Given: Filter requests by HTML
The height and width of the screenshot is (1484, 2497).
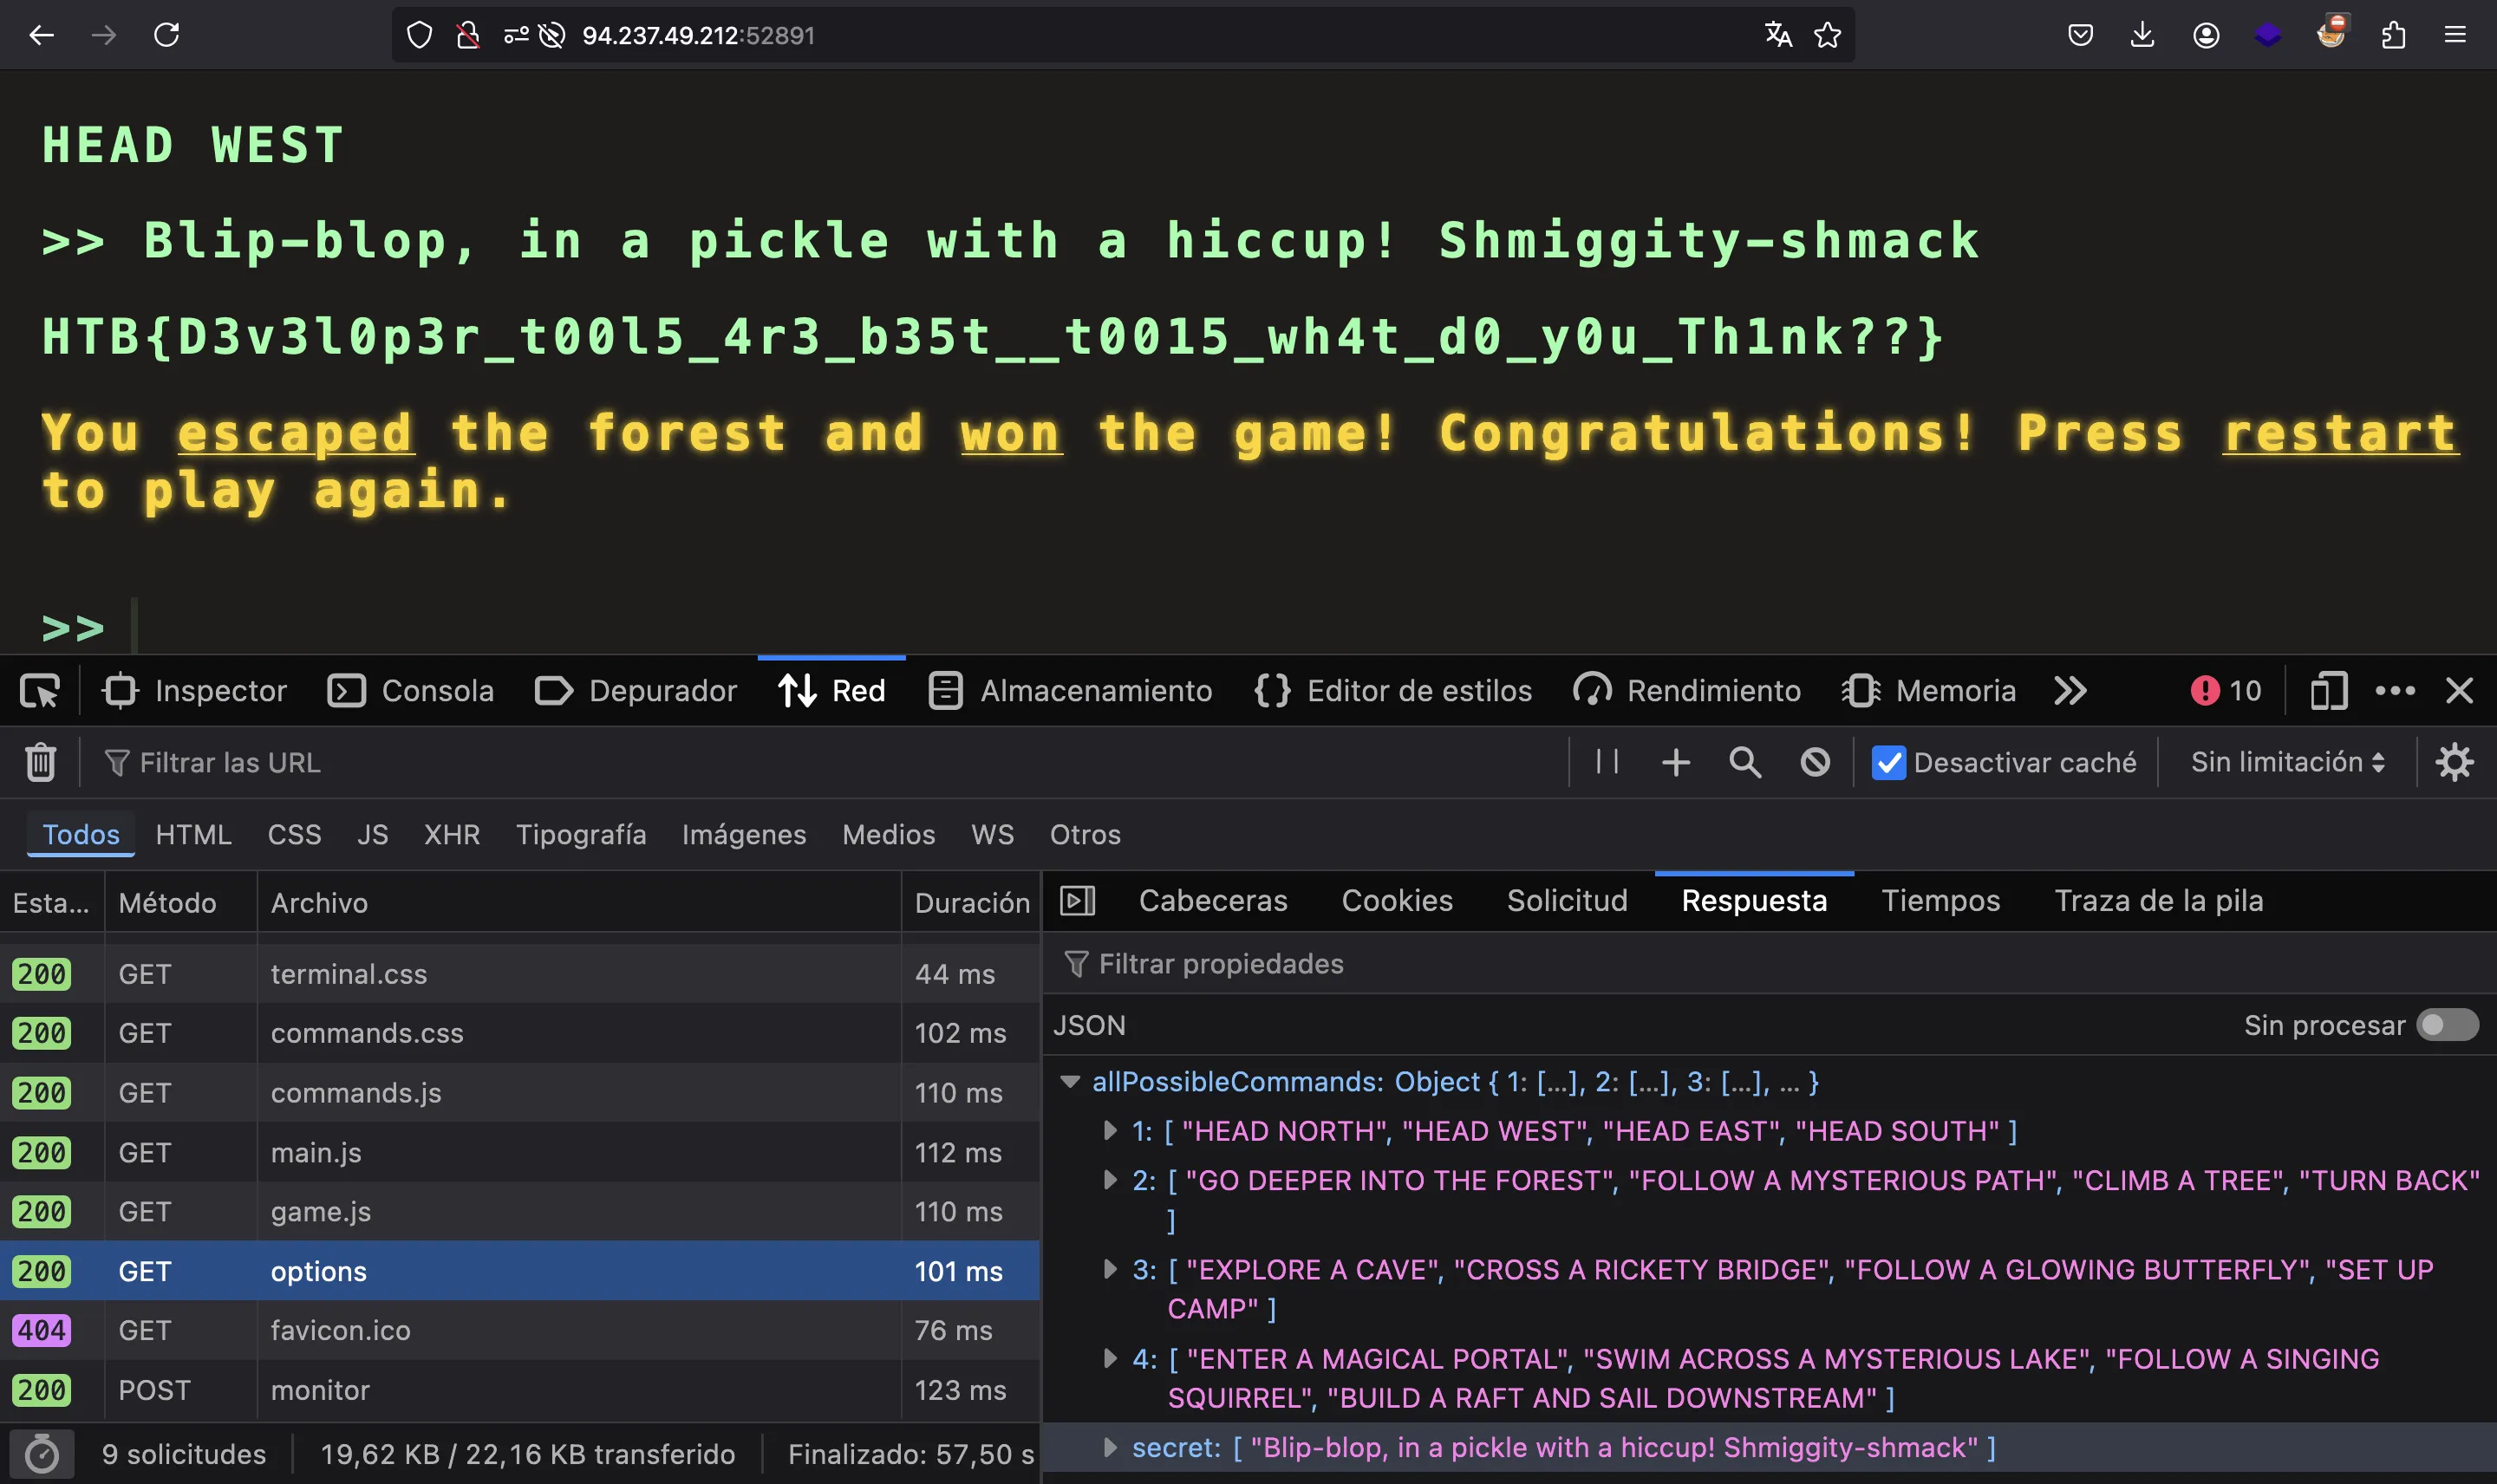Looking at the screenshot, I should [193, 835].
